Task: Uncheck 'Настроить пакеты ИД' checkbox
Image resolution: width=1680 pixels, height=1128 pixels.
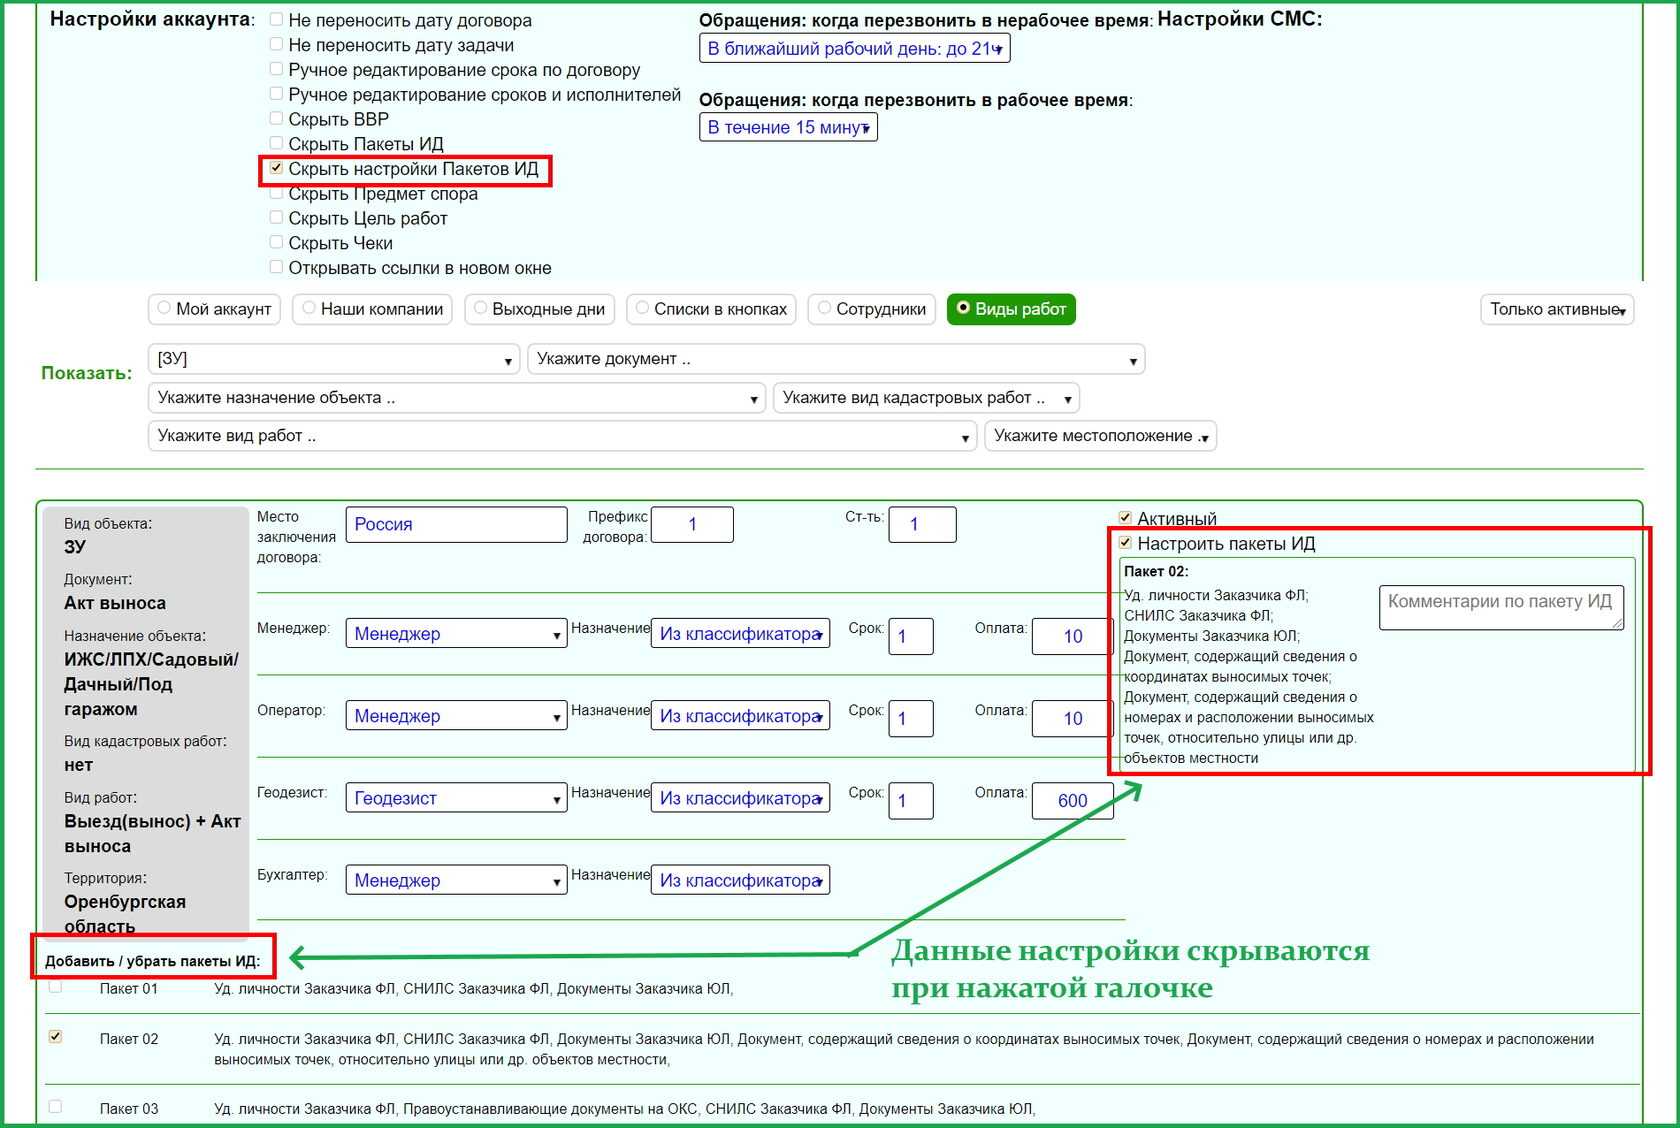Action: click(1125, 543)
